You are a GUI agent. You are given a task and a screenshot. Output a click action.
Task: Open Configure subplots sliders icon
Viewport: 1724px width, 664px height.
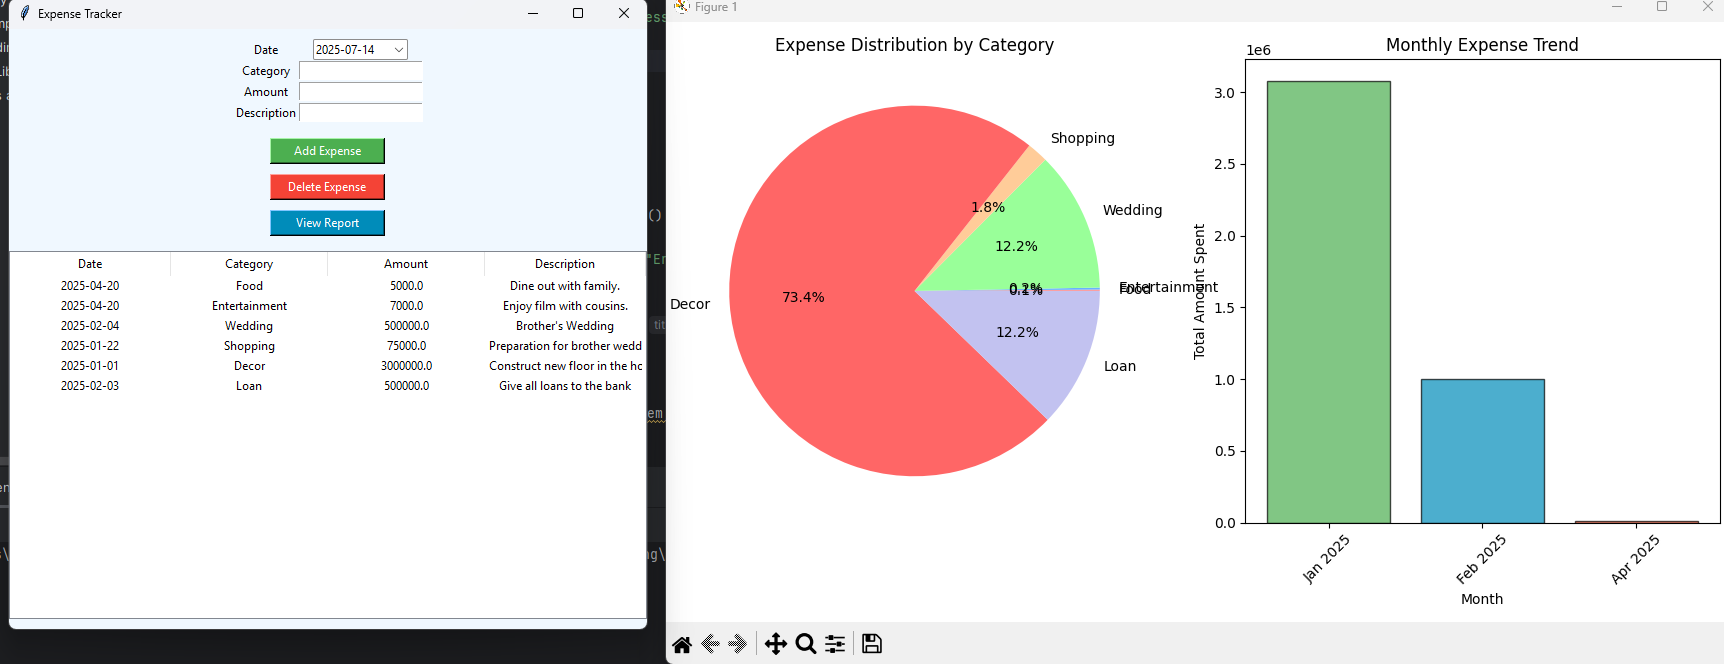tap(835, 644)
